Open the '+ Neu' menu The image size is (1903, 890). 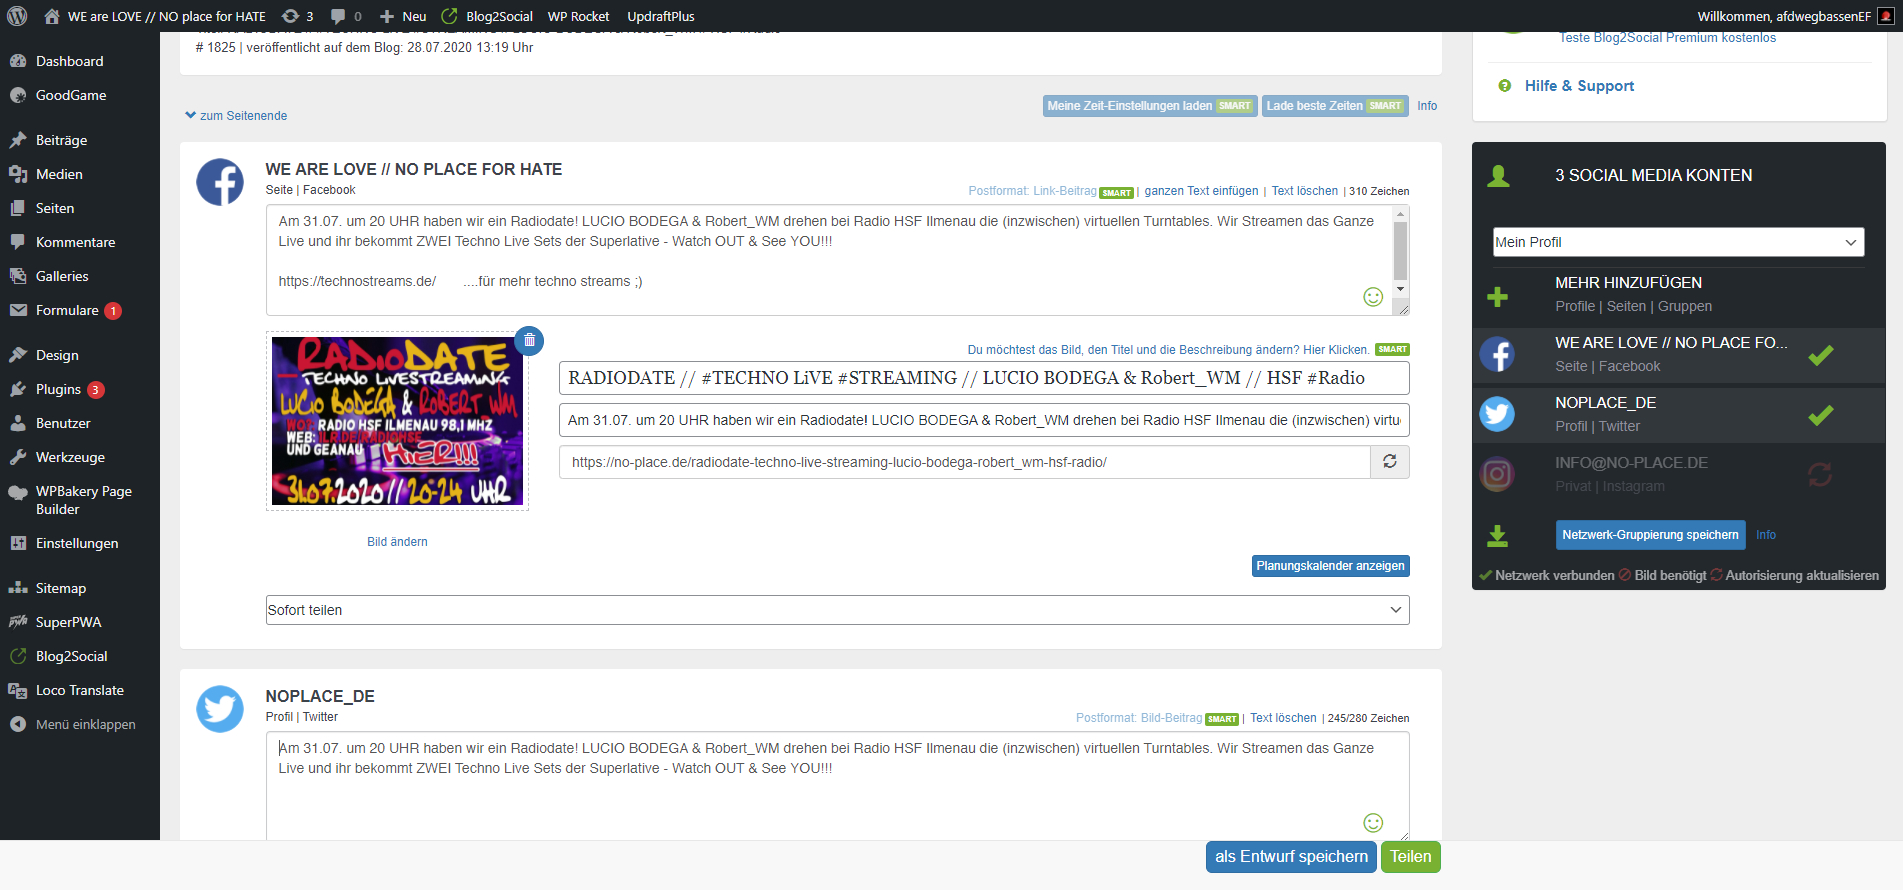pos(403,16)
